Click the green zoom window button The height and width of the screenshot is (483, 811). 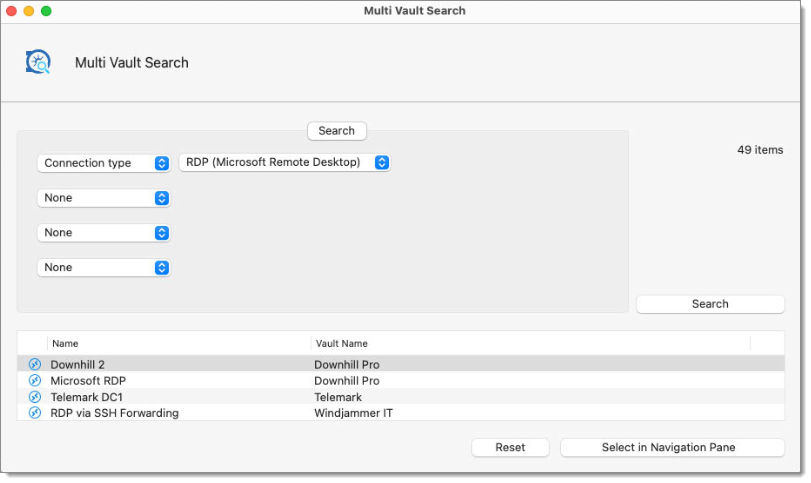(46, 11)
